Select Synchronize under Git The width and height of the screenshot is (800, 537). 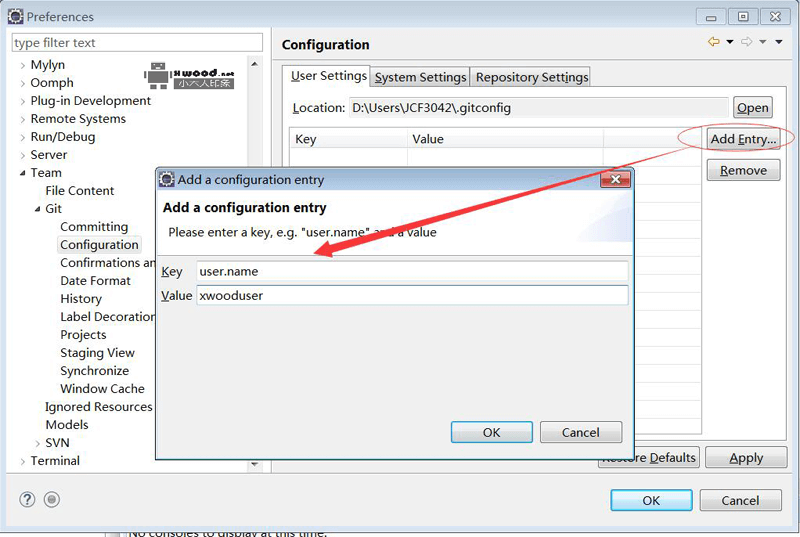coord(94,371)
